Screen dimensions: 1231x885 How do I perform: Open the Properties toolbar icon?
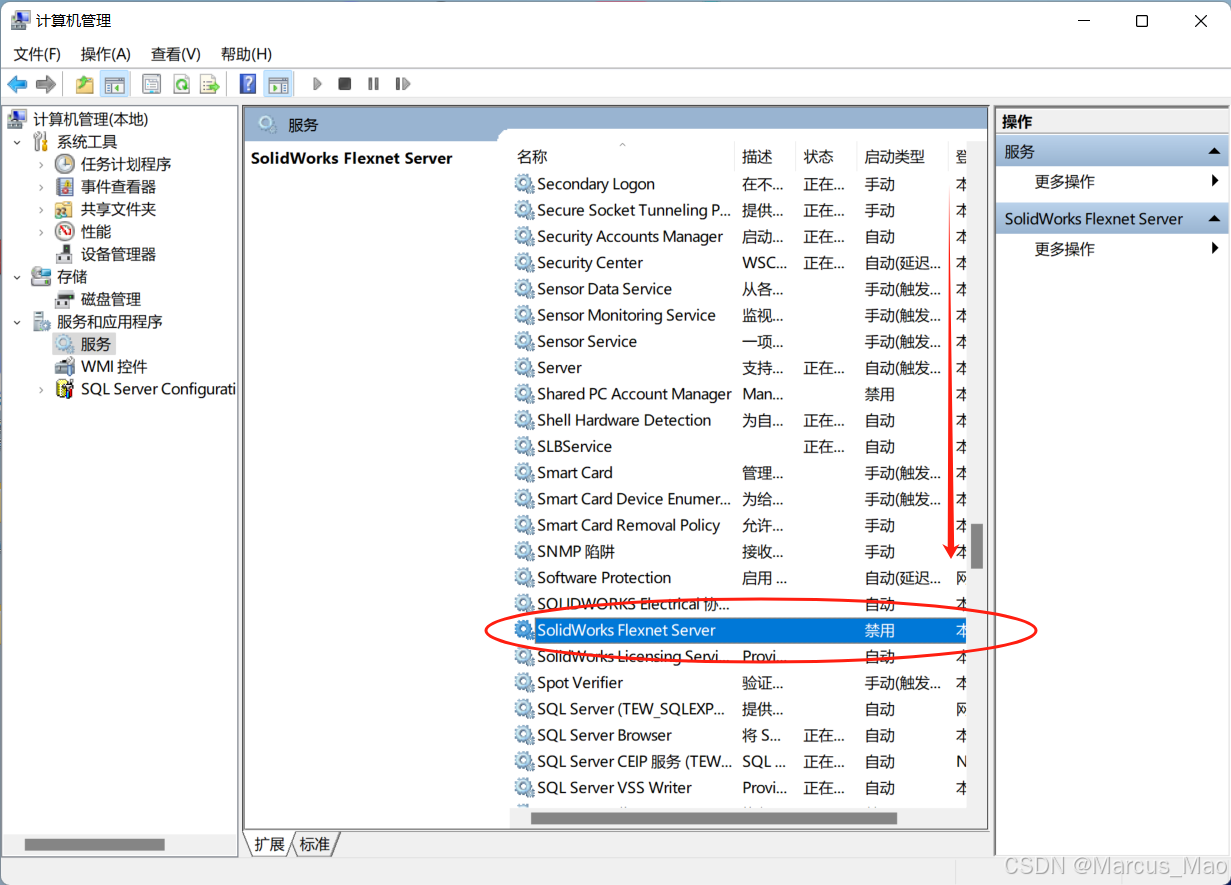tap(151, 84)
